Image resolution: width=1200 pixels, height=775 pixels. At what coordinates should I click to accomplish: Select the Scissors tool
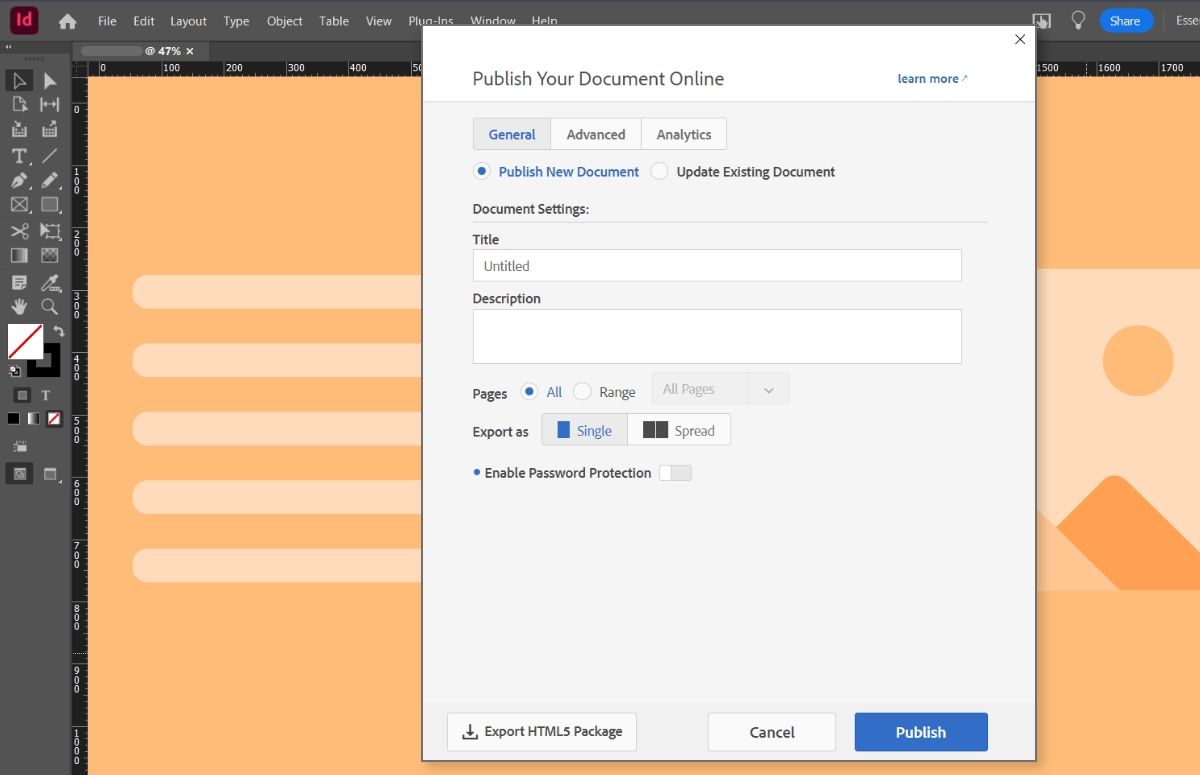[x=18, y=230]
